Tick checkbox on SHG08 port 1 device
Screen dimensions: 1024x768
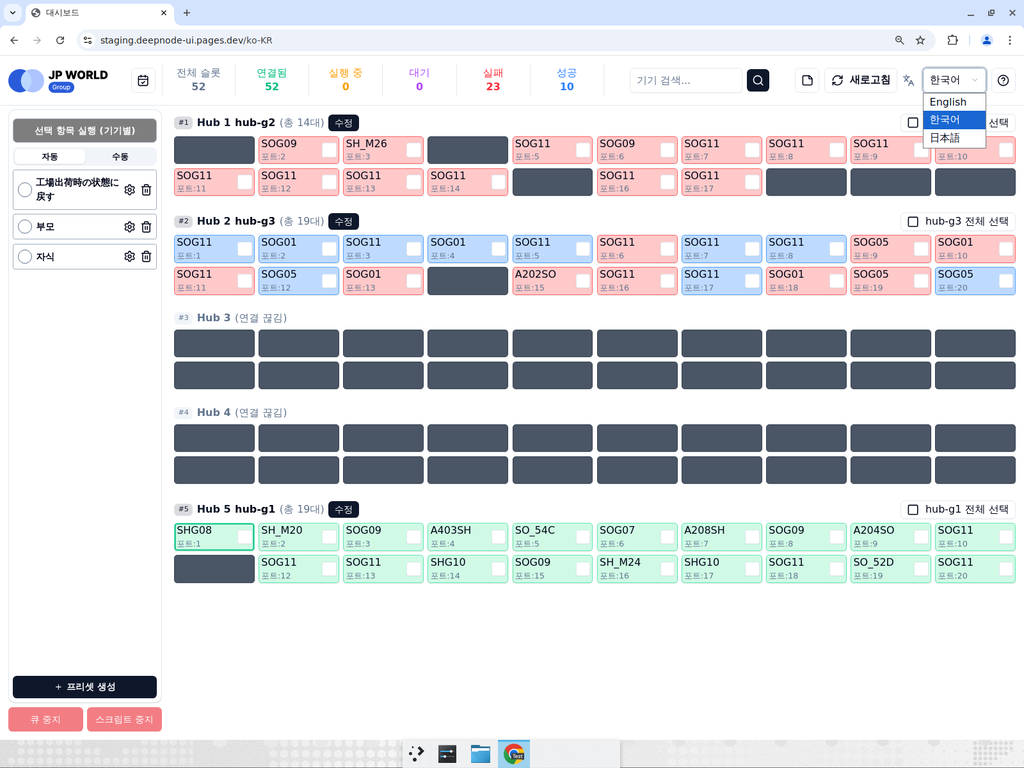click(245, 537)
